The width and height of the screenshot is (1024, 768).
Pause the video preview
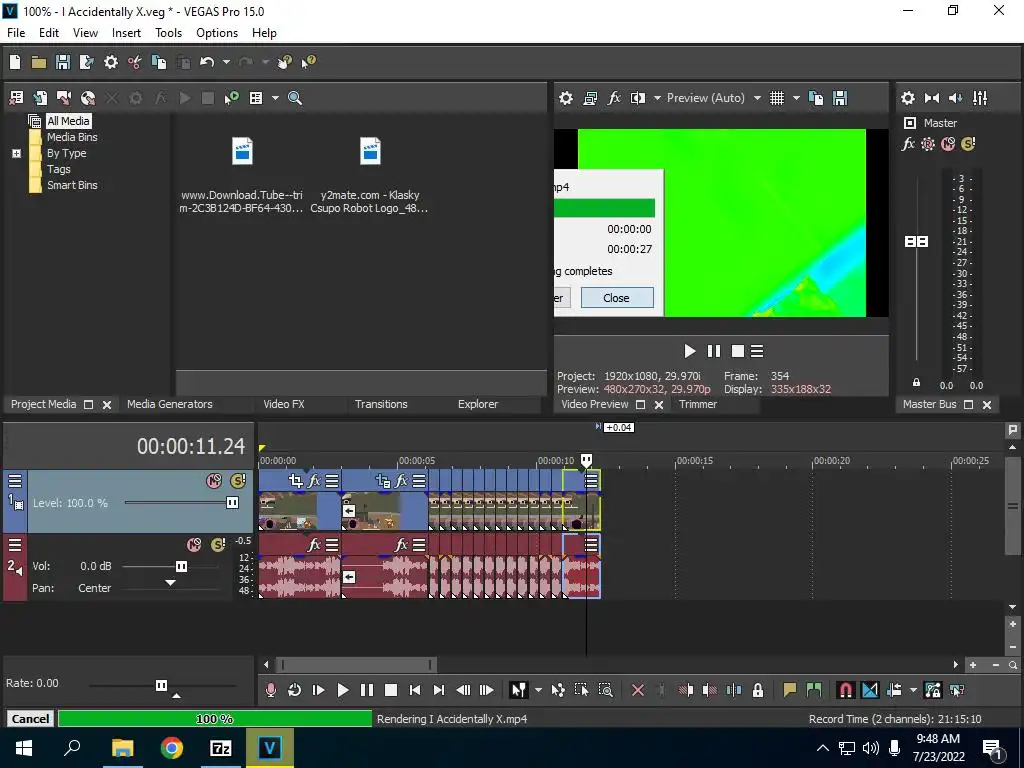pos(714,351)
